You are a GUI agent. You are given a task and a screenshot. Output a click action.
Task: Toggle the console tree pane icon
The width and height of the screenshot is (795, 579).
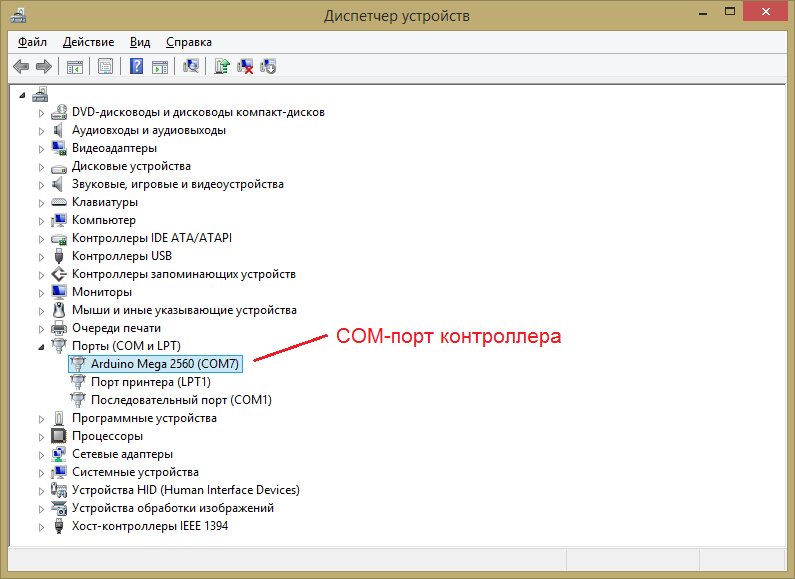point(75,66)
